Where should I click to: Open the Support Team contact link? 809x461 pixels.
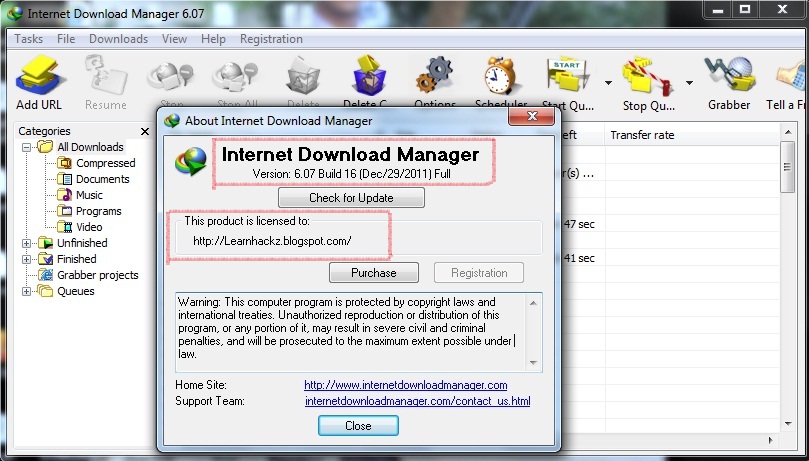click(x=417, y=401)
